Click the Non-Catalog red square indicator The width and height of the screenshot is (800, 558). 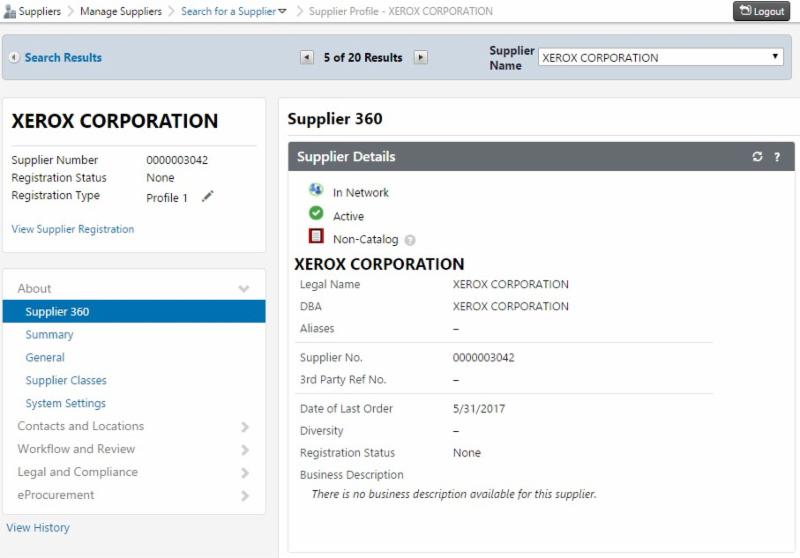316,237
